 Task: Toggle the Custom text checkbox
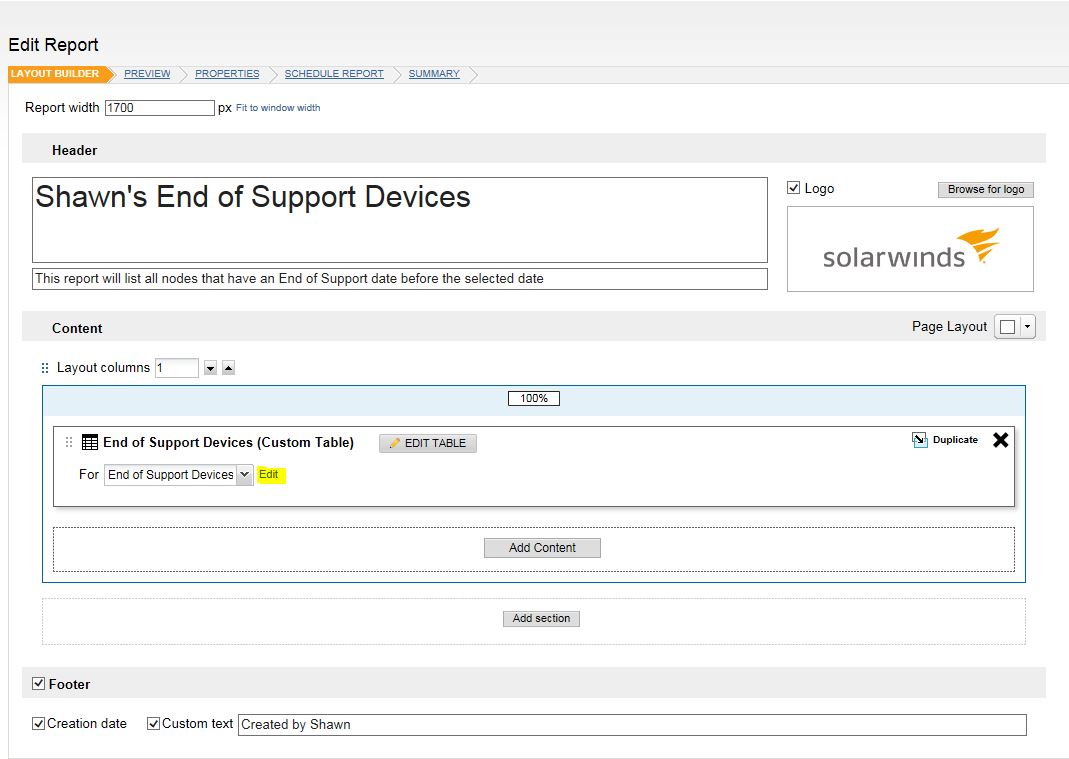153,723
